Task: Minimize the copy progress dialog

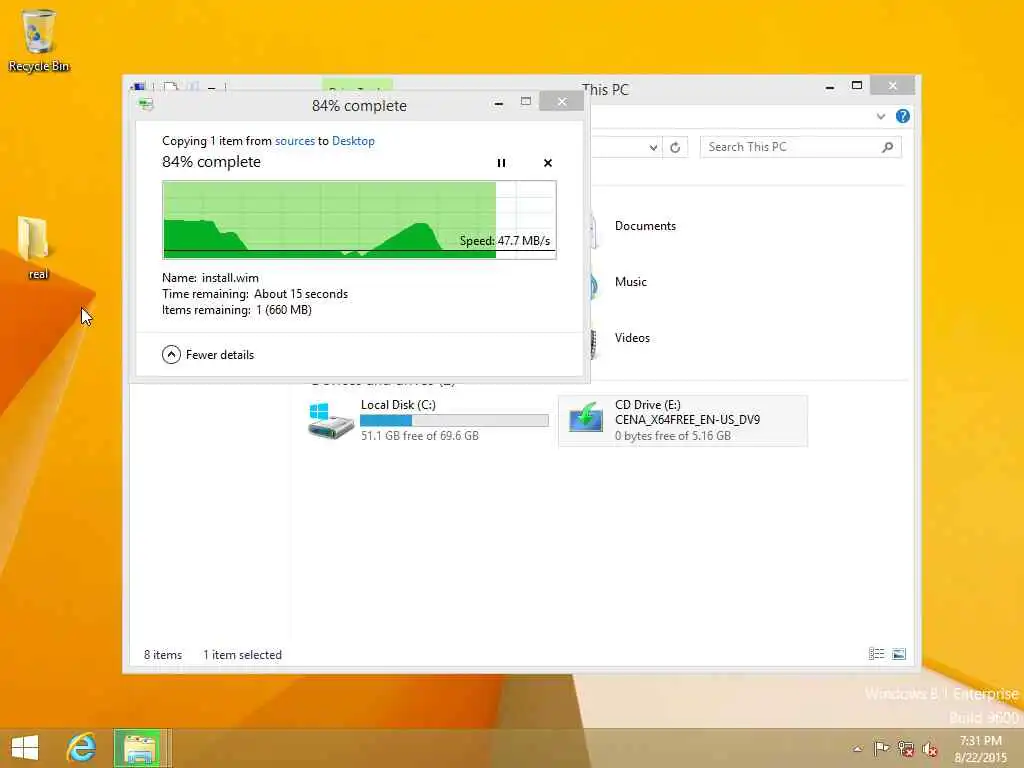Action: (498, 103)
